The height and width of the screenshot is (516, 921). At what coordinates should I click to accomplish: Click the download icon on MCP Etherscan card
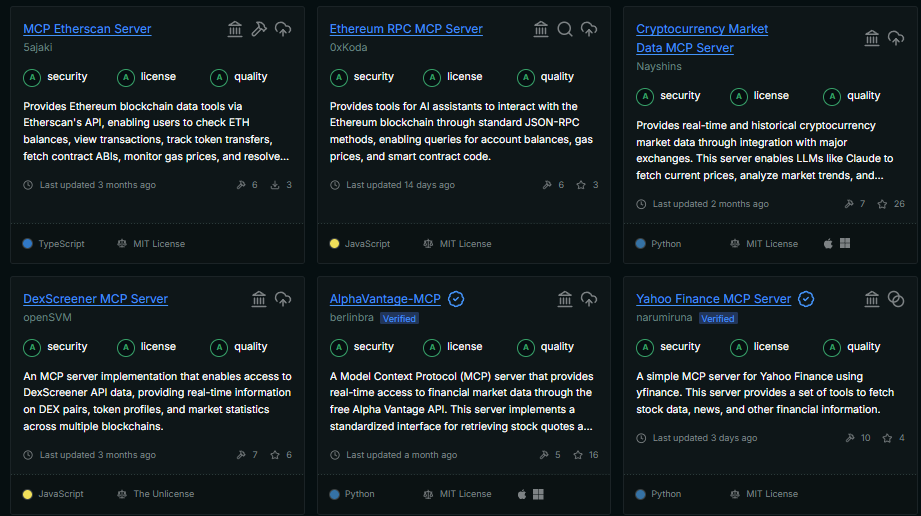pos(275,185)
